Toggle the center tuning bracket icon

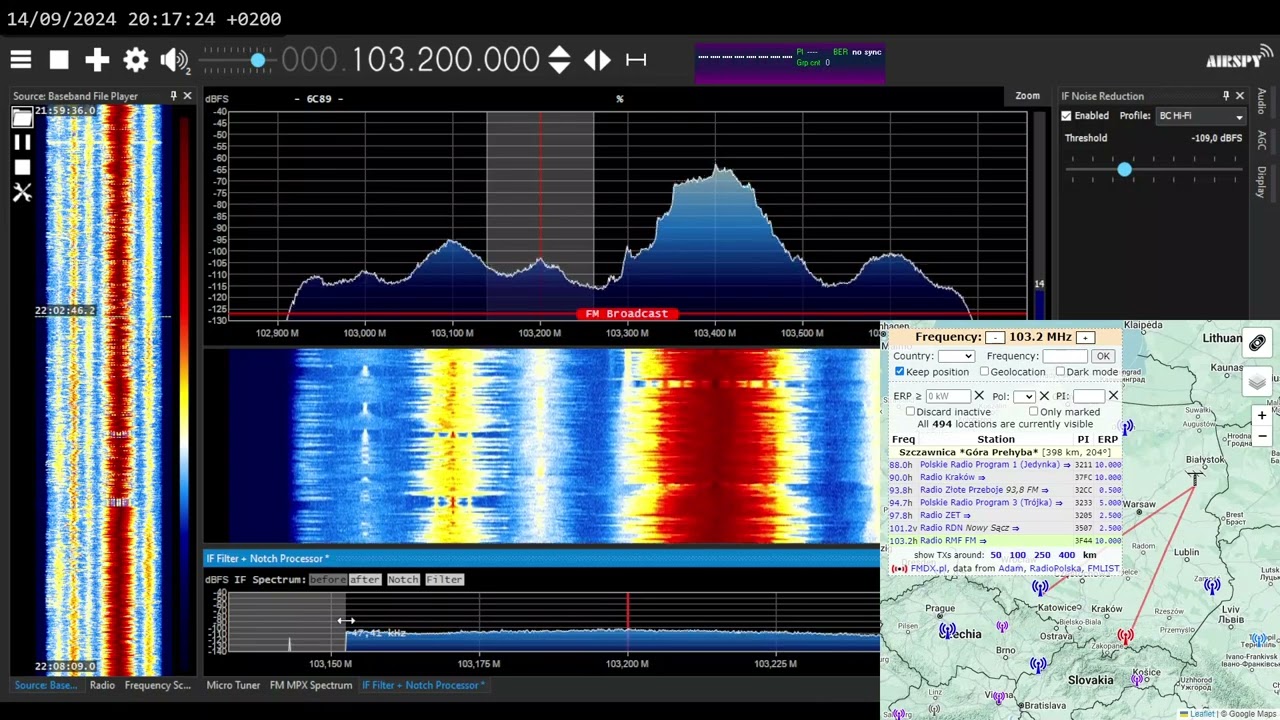[636, 60]
